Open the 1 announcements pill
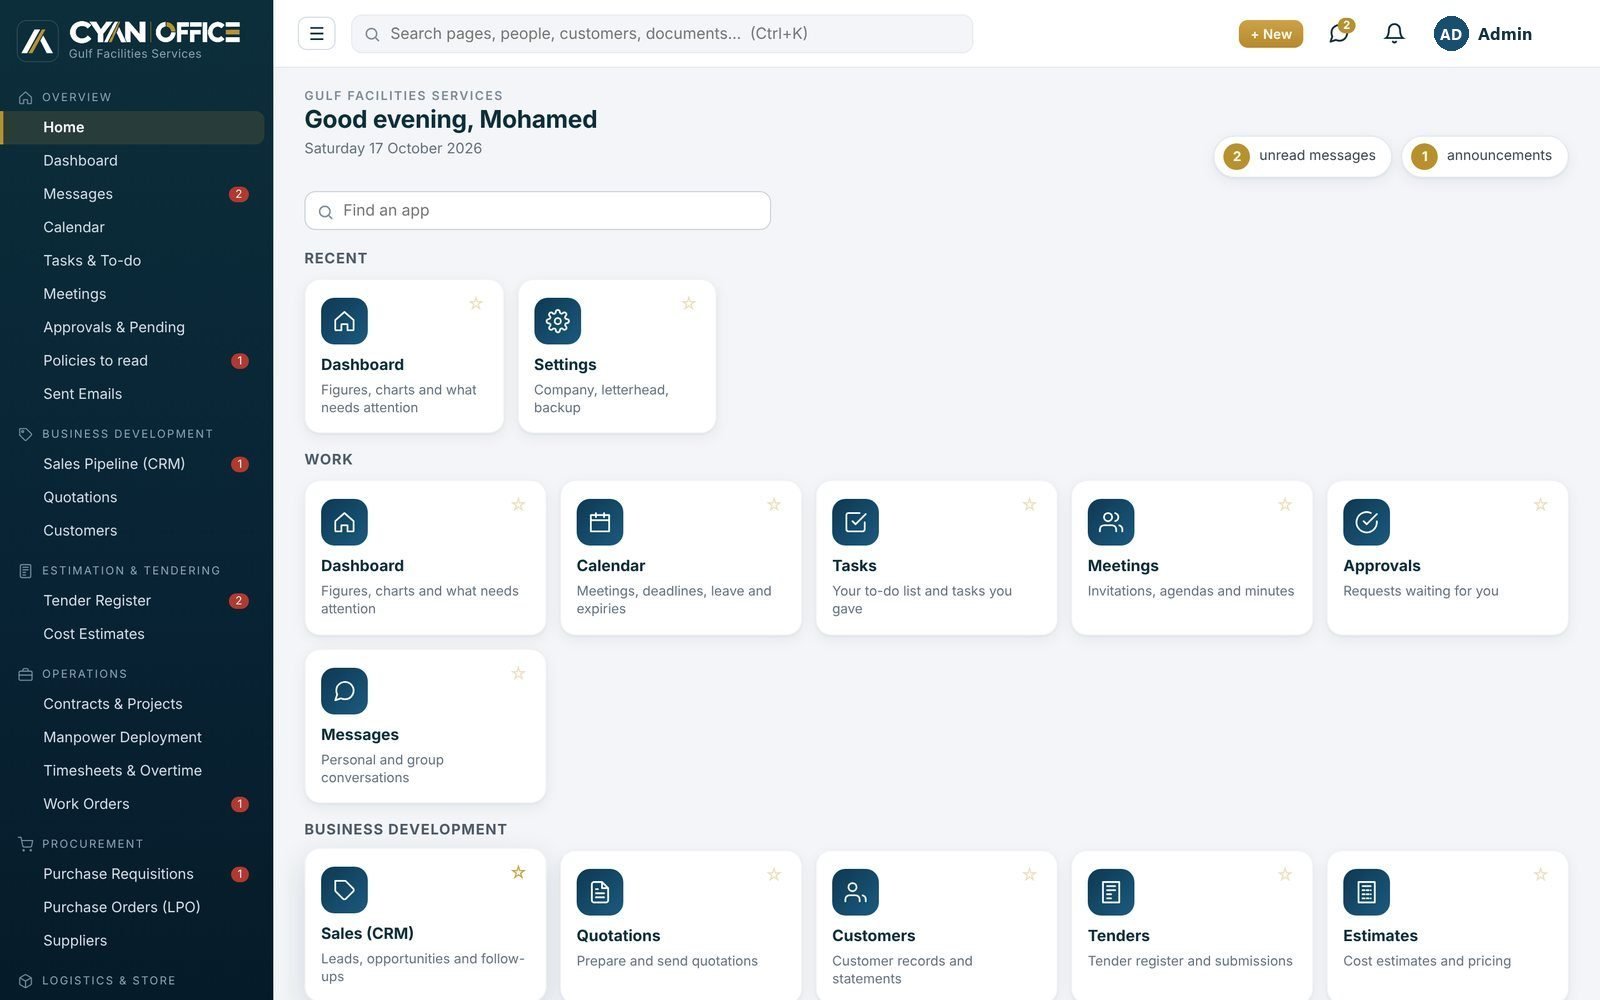This screenshot has width=1600, height=1000. click(x=1484, y=156)
